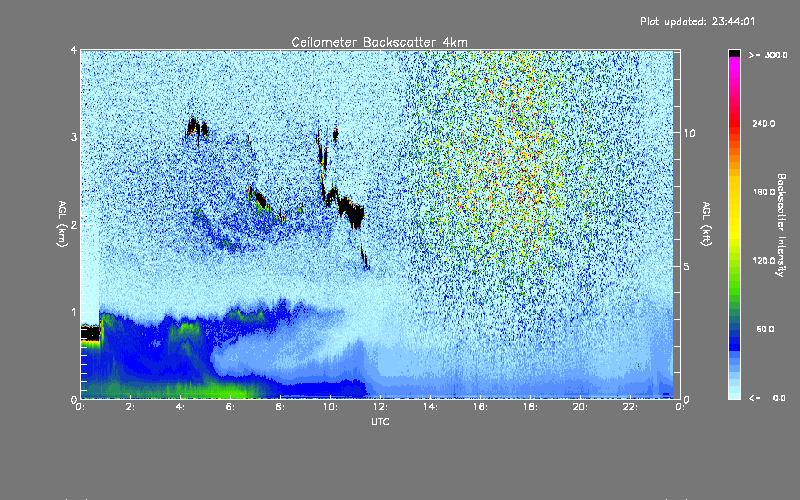
Task: Click the right 'AGL (kft)' axis label
Action: [x=706, y=224]
